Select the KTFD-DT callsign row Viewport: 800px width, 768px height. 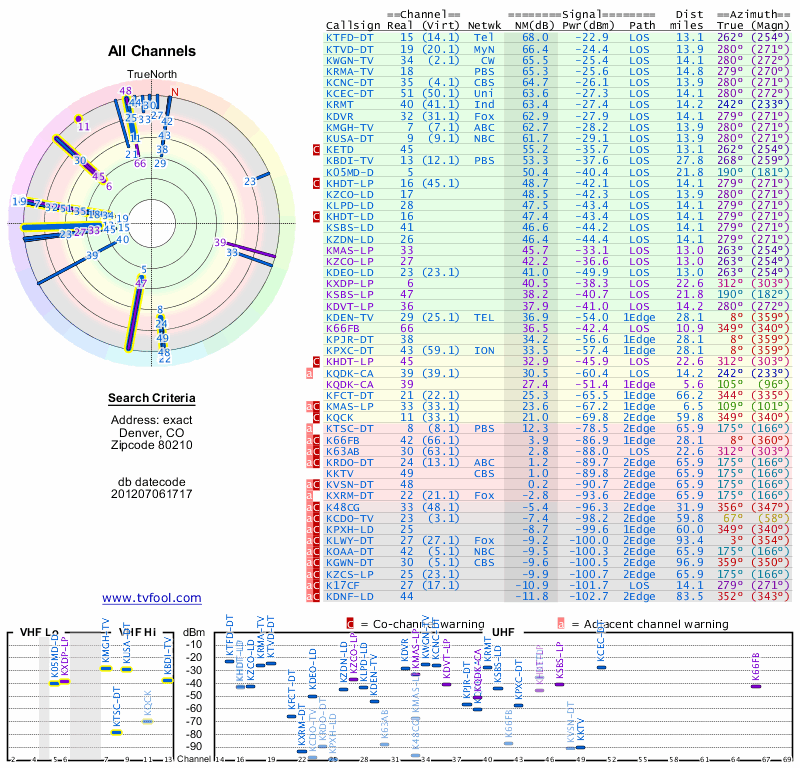pyautogui.click(x=558, y=38)
